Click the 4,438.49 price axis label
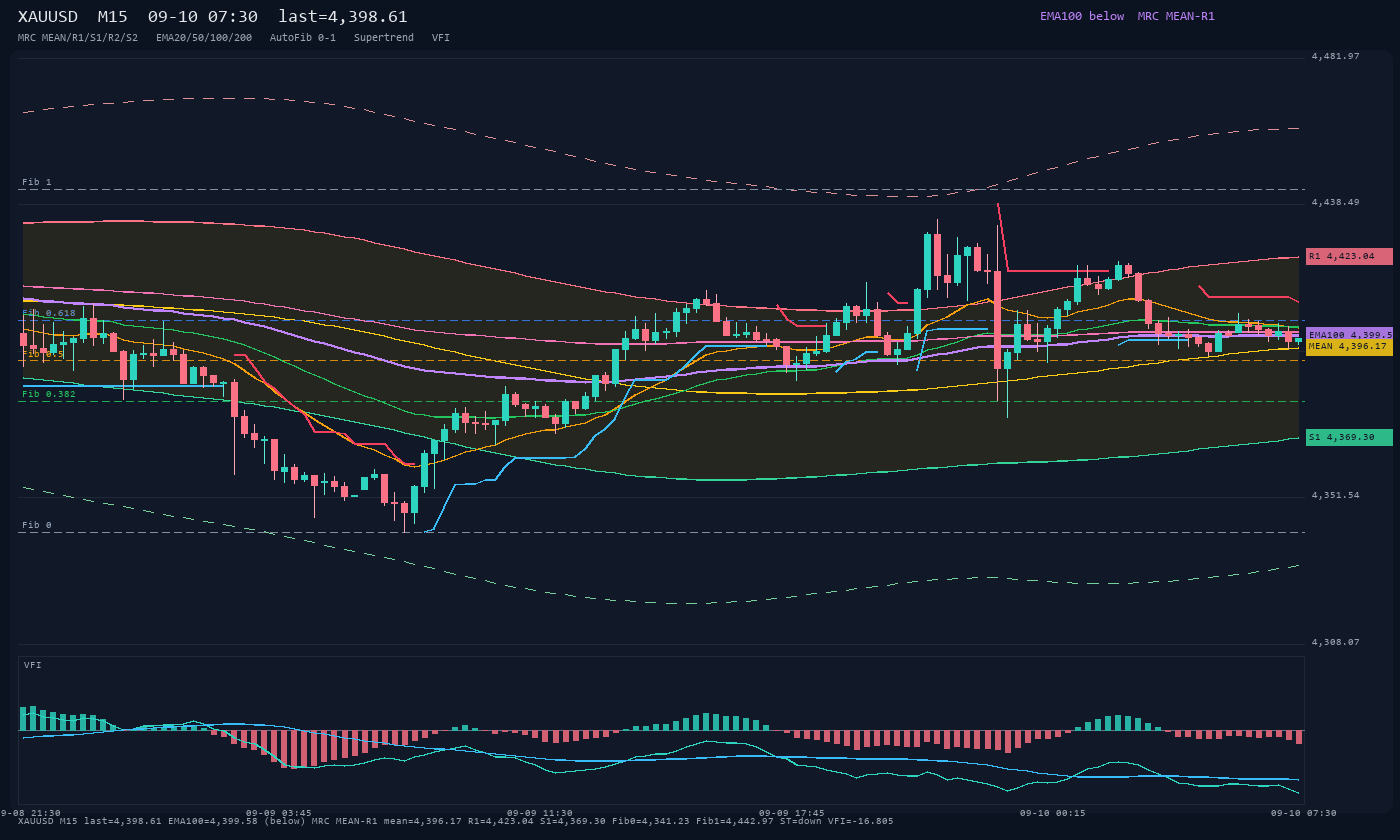Viewport: 1400px width, 840px height. pyautogui.click(x=1336, y=202)
